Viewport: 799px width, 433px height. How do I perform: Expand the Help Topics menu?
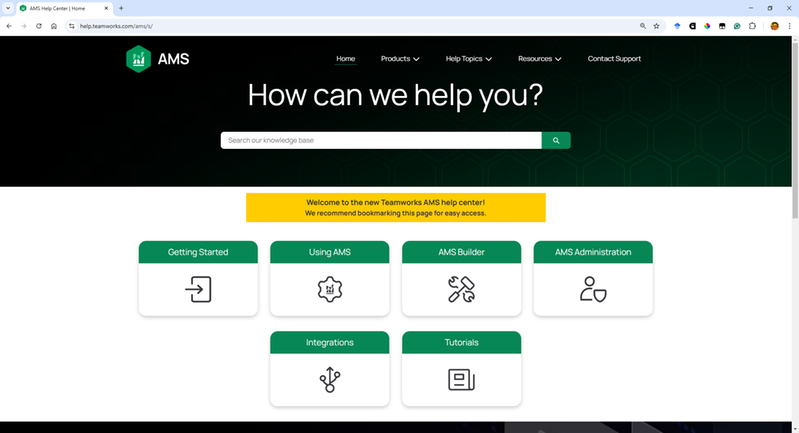[x=469, y=59]
